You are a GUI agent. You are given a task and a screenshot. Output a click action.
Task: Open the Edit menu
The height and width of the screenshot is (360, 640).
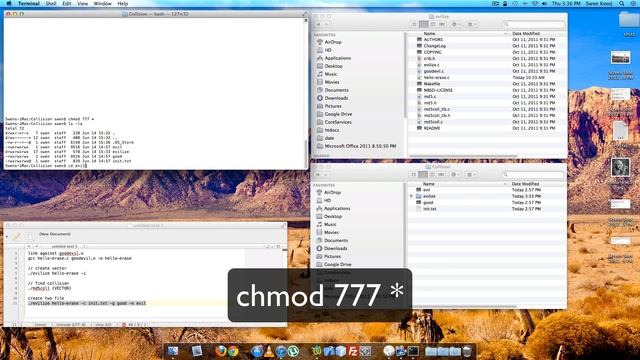point(67,3)
